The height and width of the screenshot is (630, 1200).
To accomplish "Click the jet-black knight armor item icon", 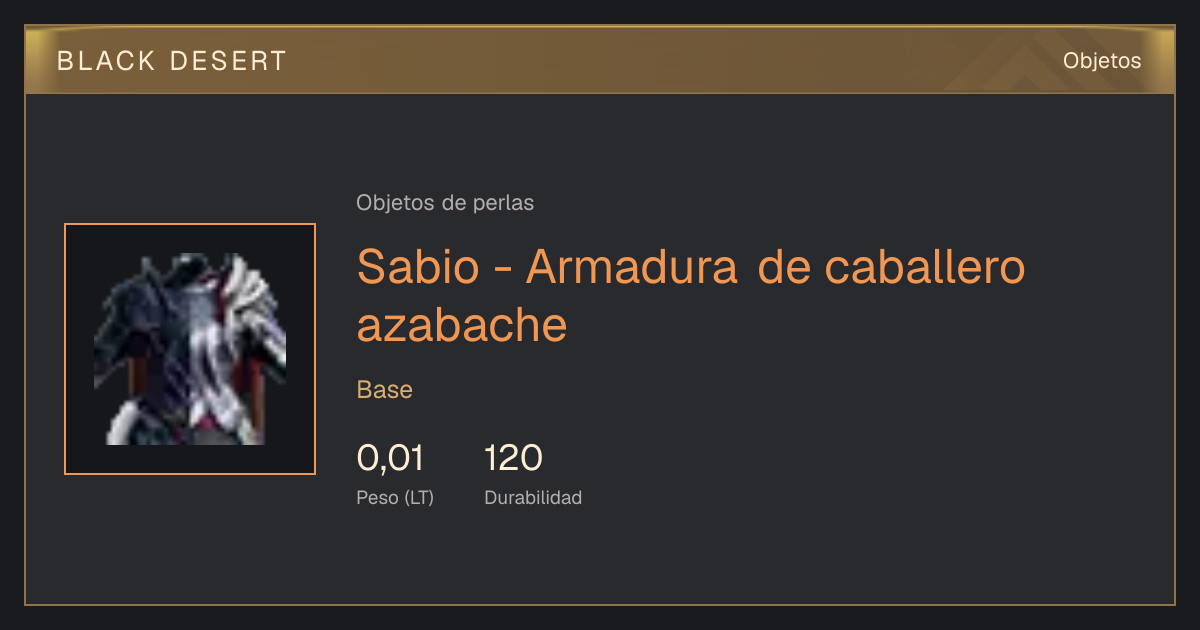I will 190,349.
